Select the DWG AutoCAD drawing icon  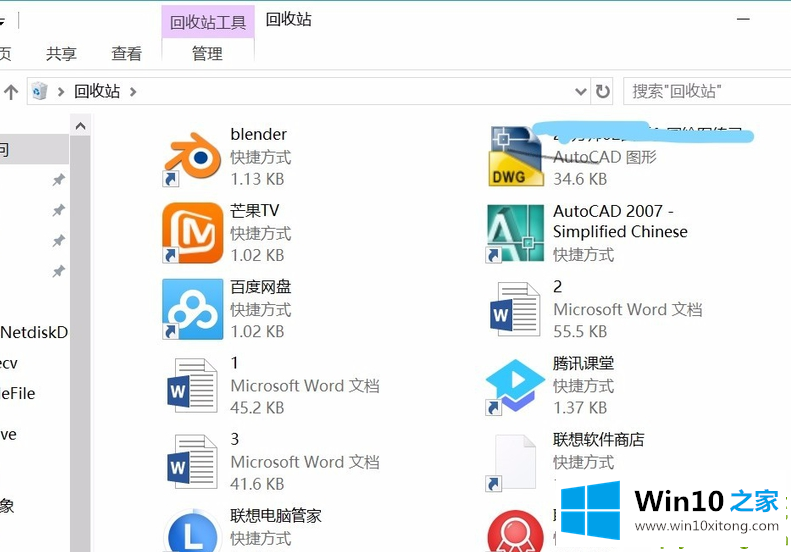click(x=516, y=156)
